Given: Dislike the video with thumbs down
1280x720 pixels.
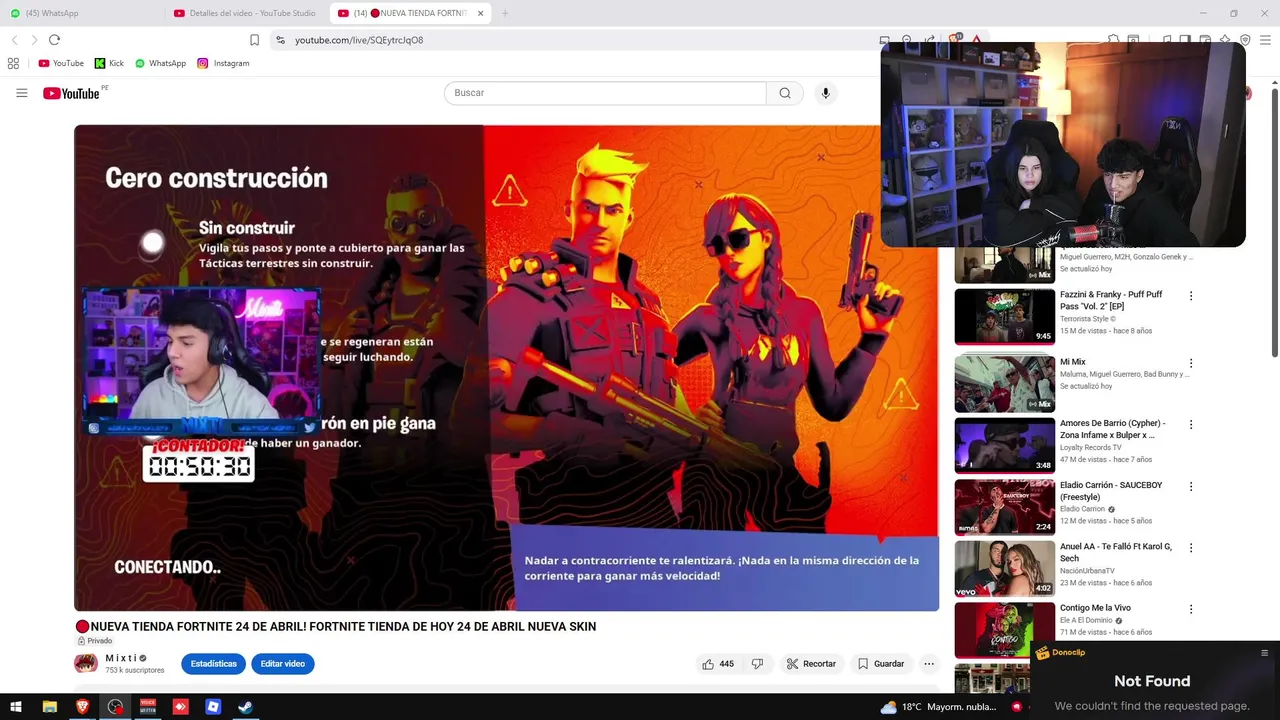Looking at the screenshot, I should [x=757, y=664].
